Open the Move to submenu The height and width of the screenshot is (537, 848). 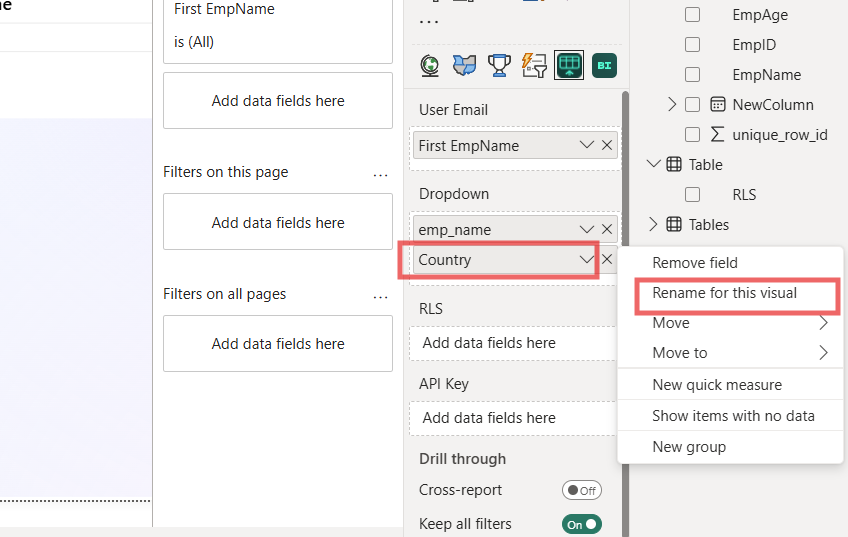tap(731, 353)
